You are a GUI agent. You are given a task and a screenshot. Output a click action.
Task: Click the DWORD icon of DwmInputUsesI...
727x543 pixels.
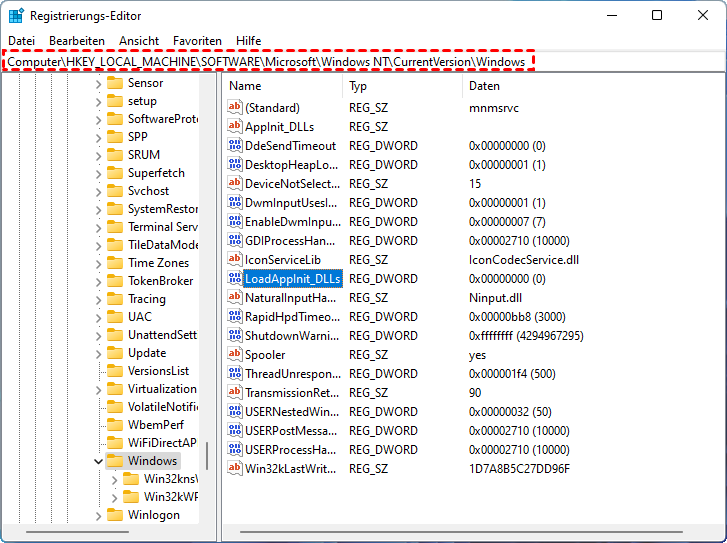pyautogui.click(x=235, y=203)
